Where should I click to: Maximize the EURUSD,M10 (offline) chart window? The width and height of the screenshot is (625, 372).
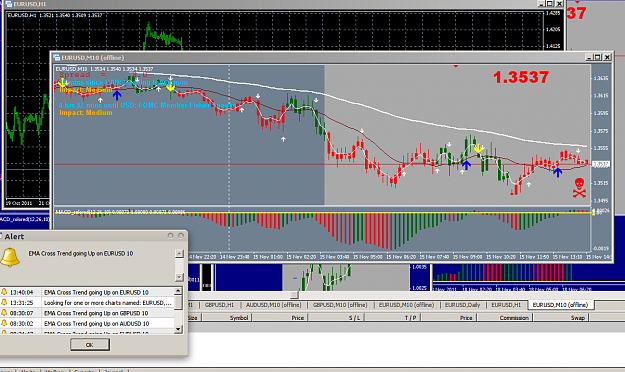click(597, 57)
